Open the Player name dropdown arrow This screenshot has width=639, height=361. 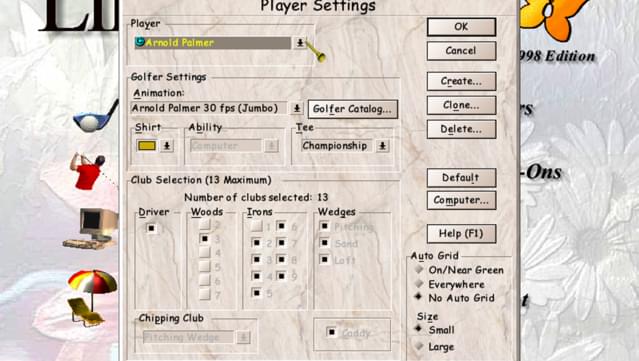coord(300,42)
